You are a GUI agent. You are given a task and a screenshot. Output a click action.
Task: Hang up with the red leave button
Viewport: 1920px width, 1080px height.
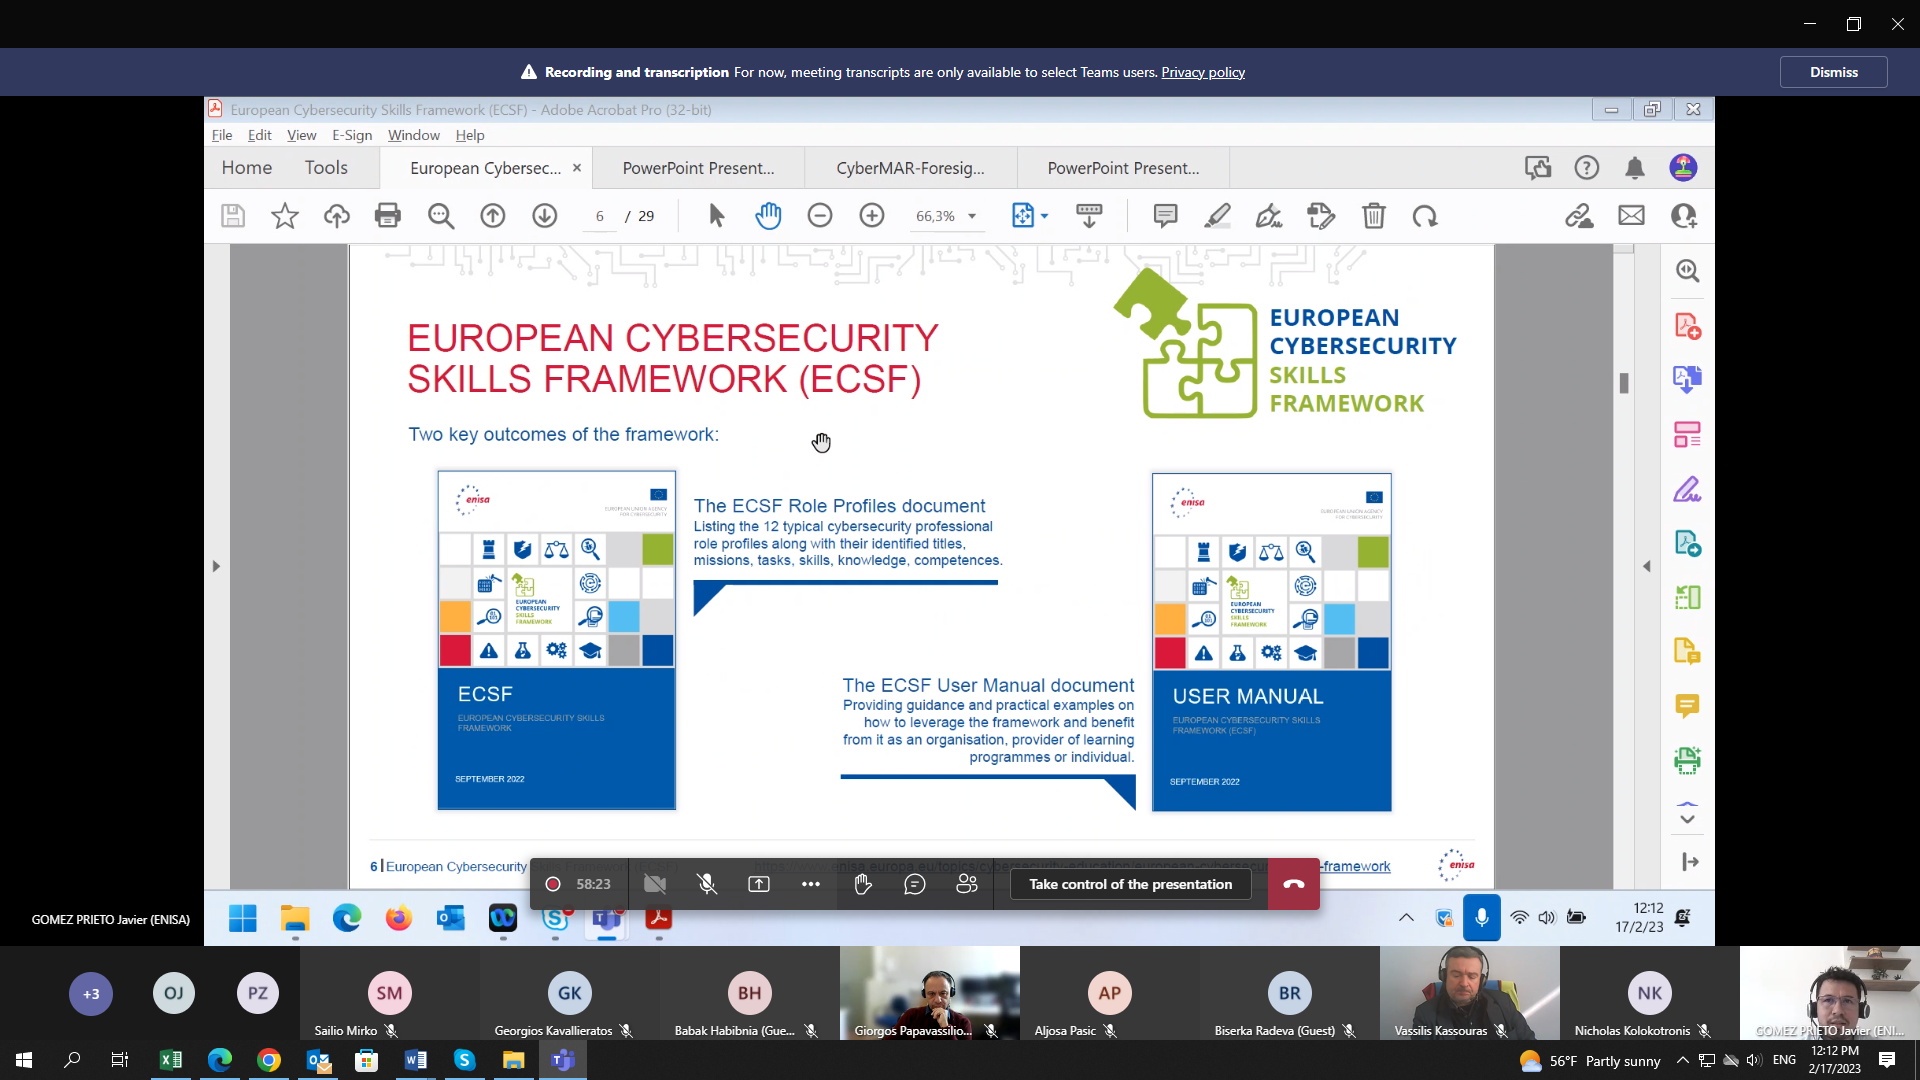click(x=1293, y=884)
